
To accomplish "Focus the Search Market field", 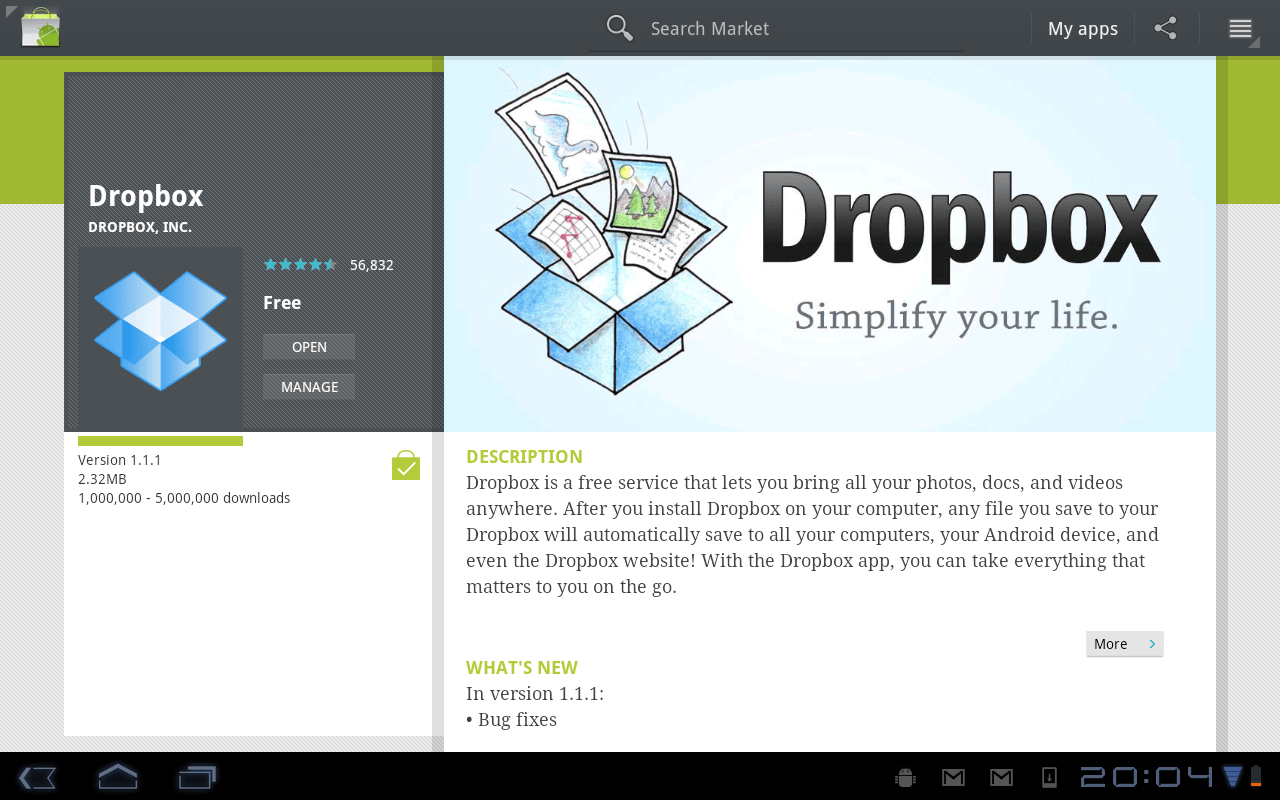I will [776, 29].
